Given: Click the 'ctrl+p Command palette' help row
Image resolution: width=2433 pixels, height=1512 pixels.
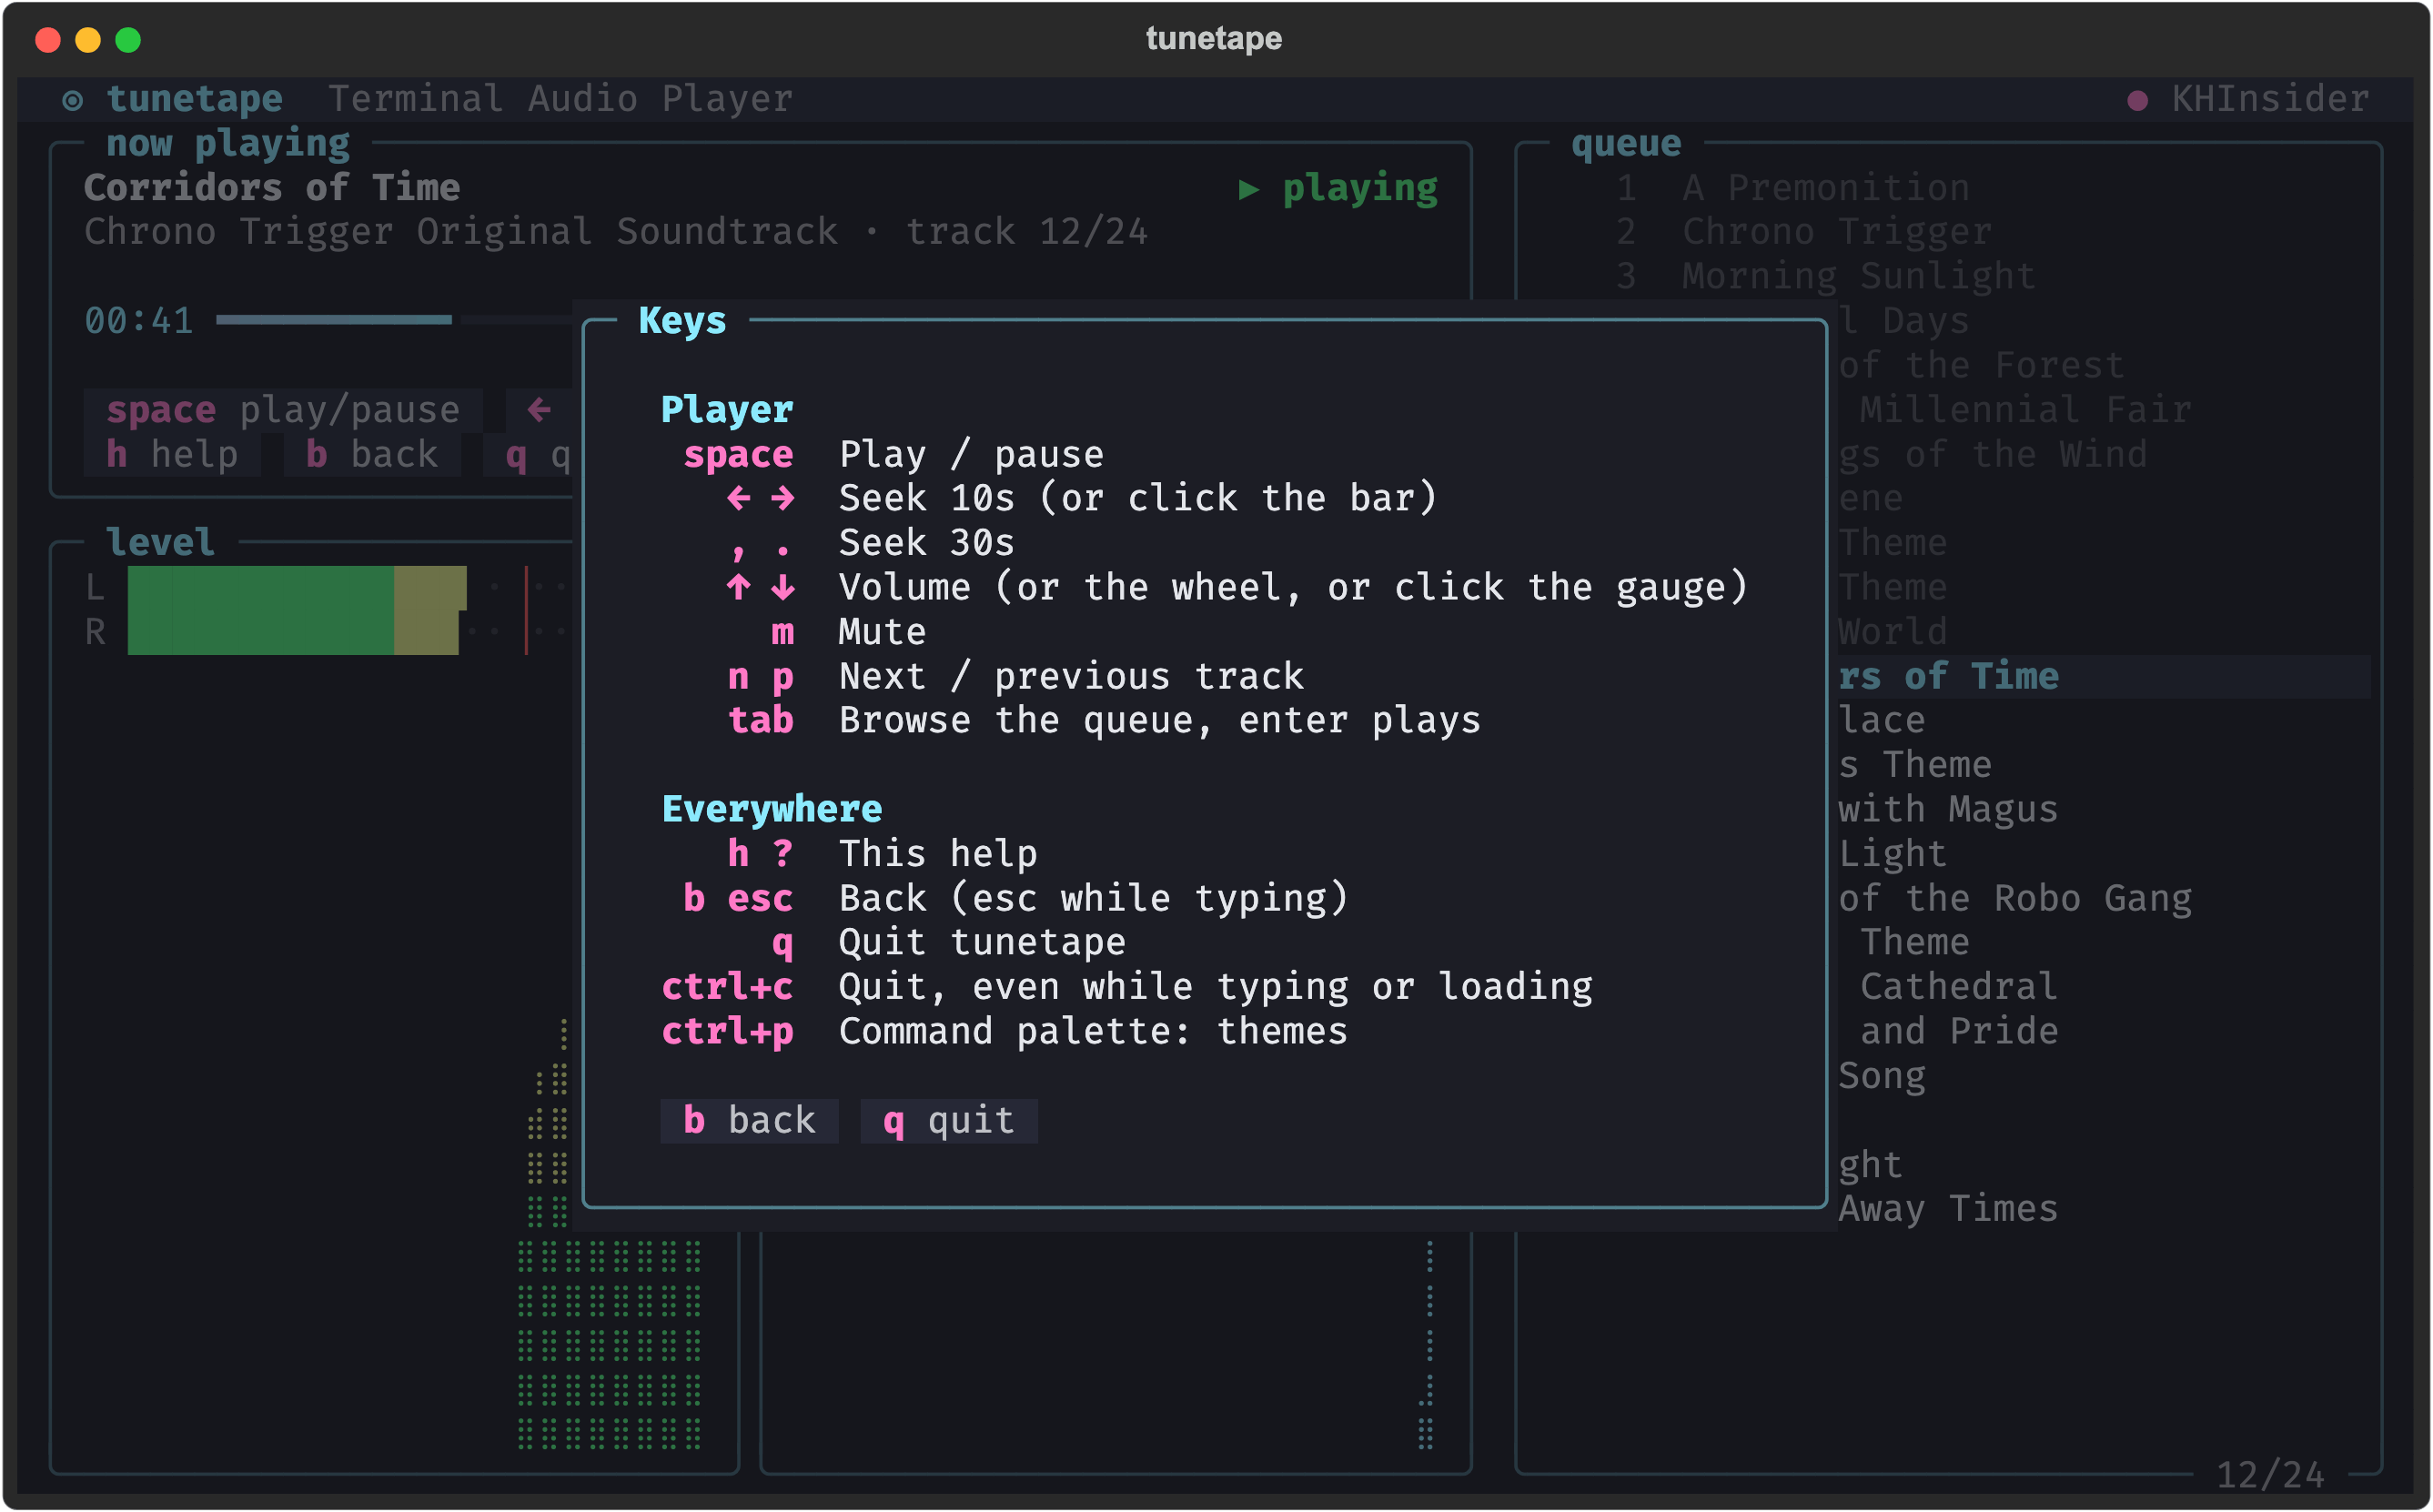Looking at the screenshot, I should click(1004, 1031).
